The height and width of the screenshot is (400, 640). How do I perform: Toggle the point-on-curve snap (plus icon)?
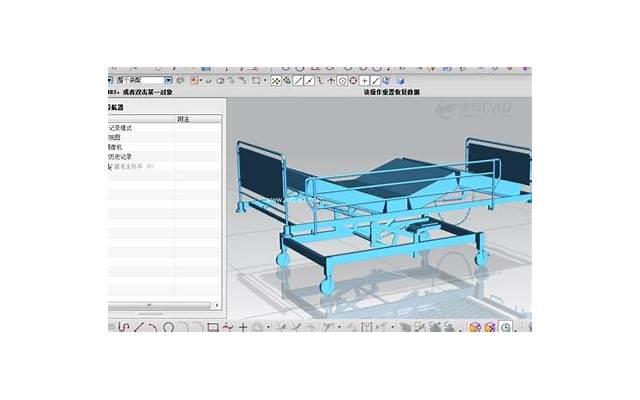pyautogui.click(x=365, y=80)
